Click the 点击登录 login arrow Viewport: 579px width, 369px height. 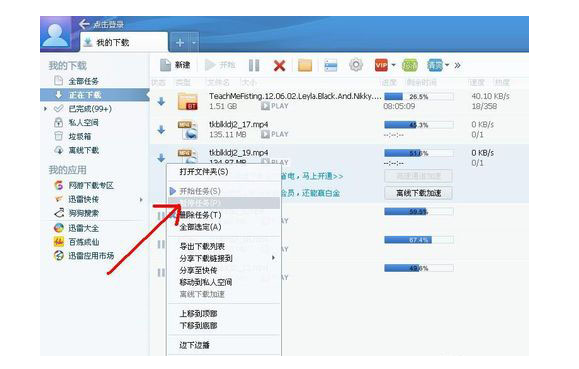tap(84, 24)
